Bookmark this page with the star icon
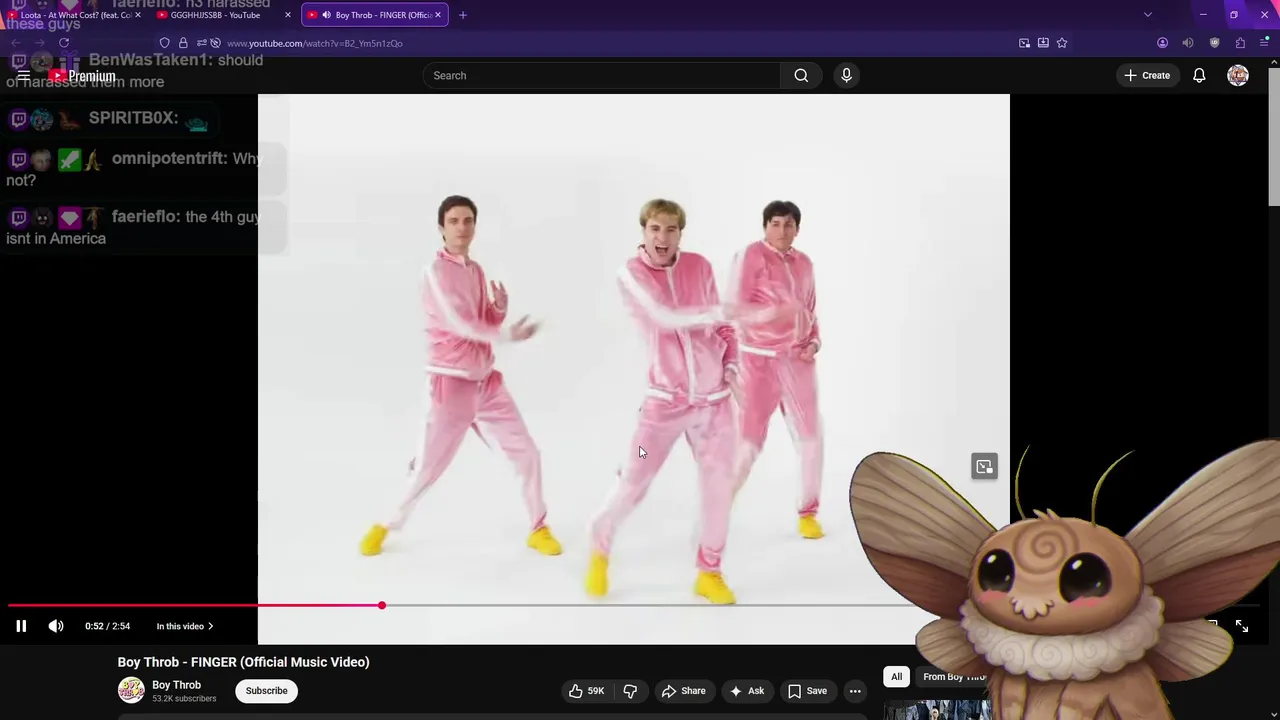This screenshot has height=720, width=1280. [x=1062, y=43]
